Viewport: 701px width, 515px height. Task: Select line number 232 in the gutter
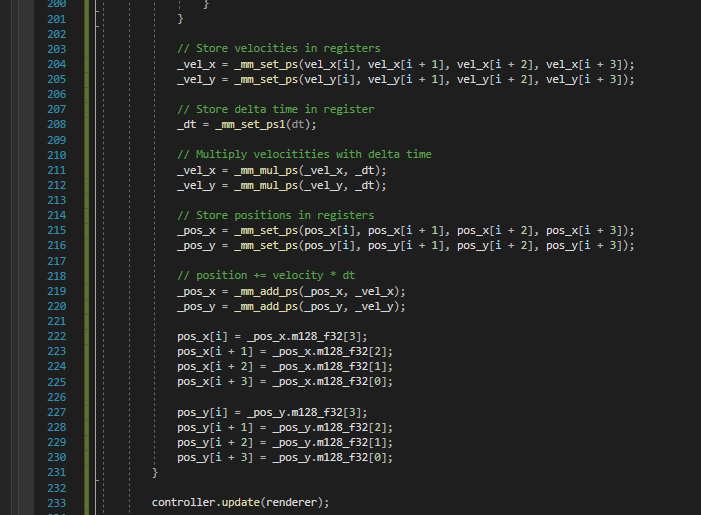(57, 488)
